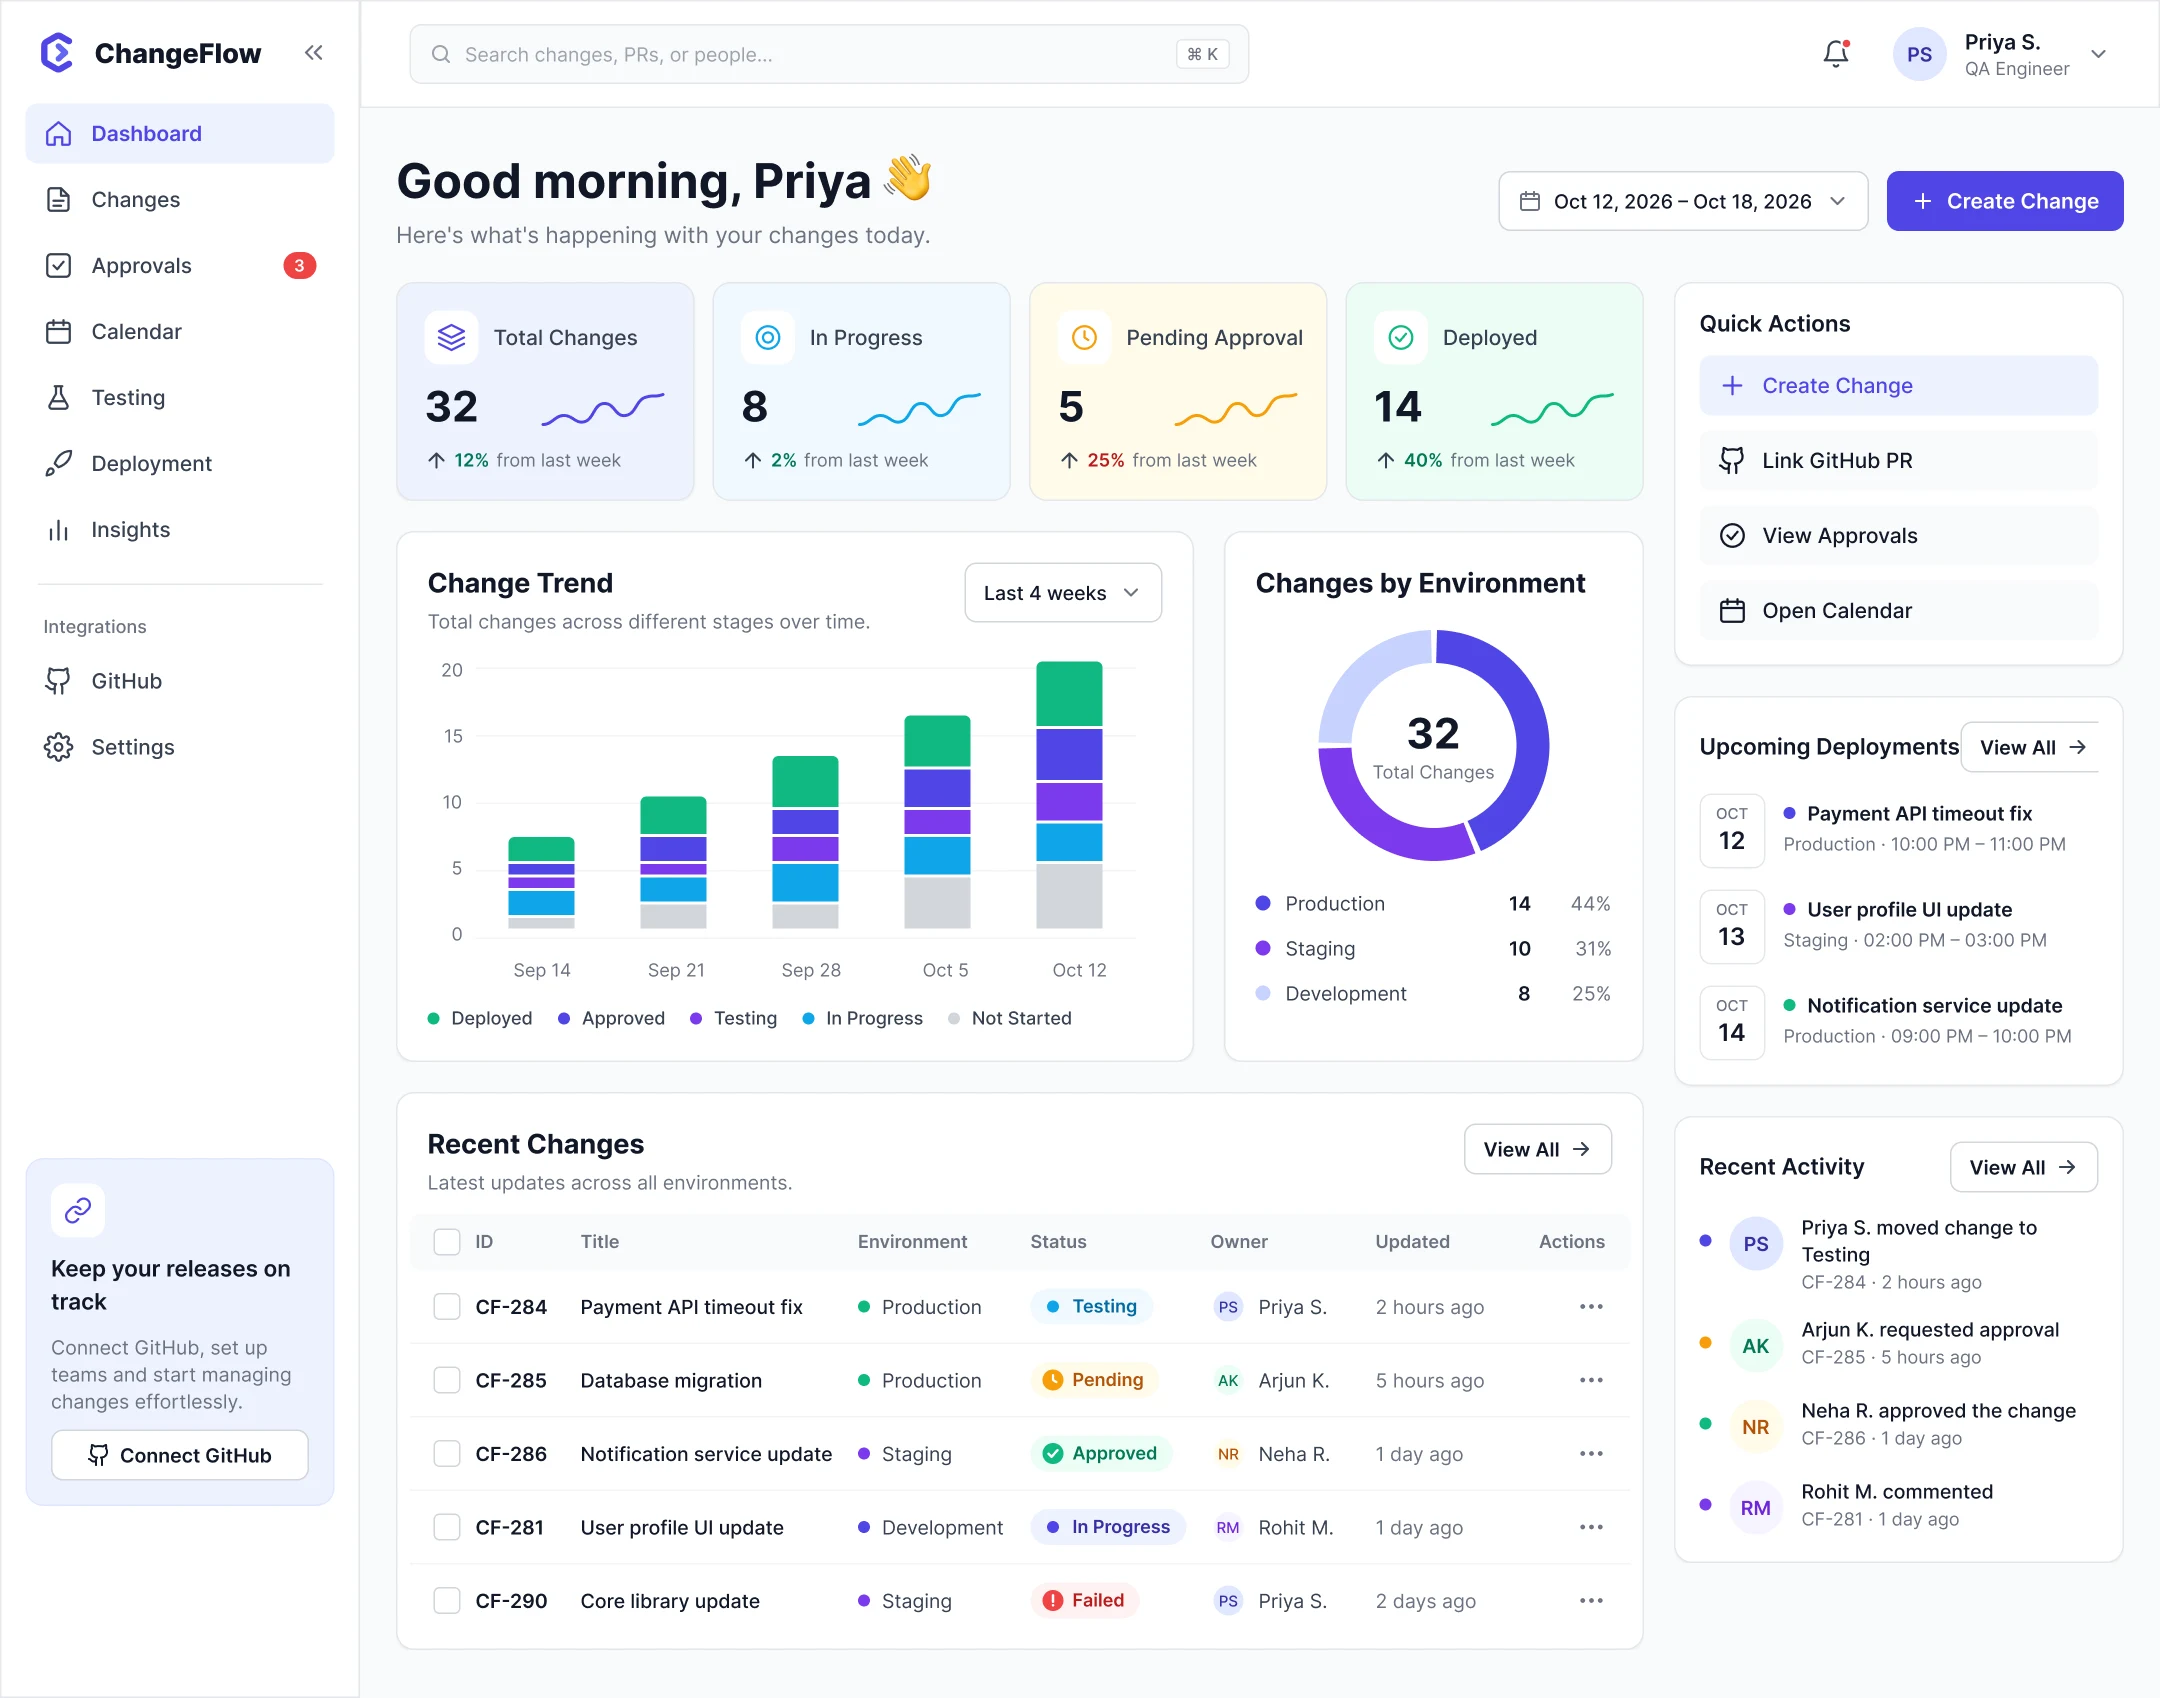Image resolution: width=2160 pixels, height=1698 pixels.
Task: Go to Deployment in the sidebar
Action: [180, 464]
